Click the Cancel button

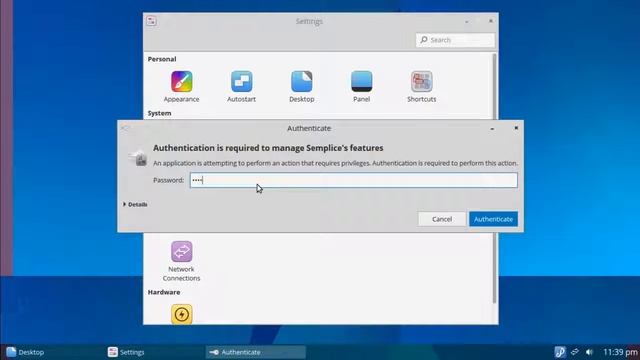tap(442, 219)
